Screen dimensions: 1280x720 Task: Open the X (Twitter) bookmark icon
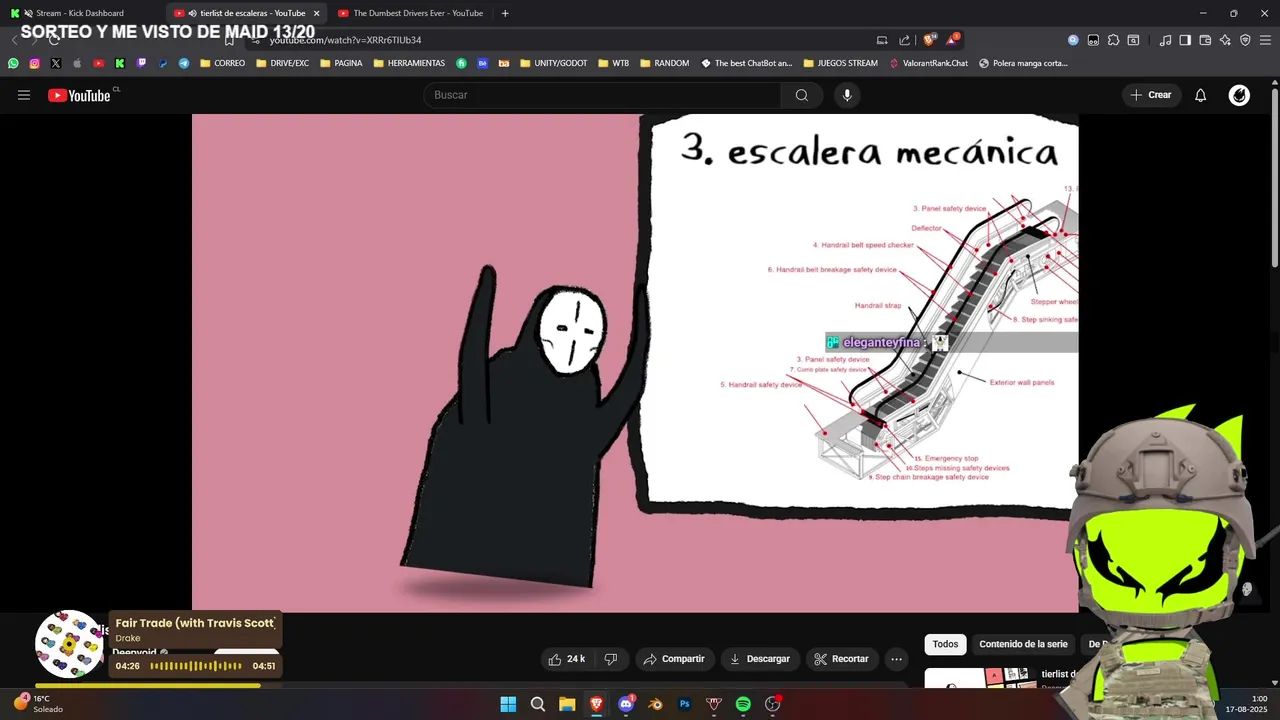[x=55, y=63]
